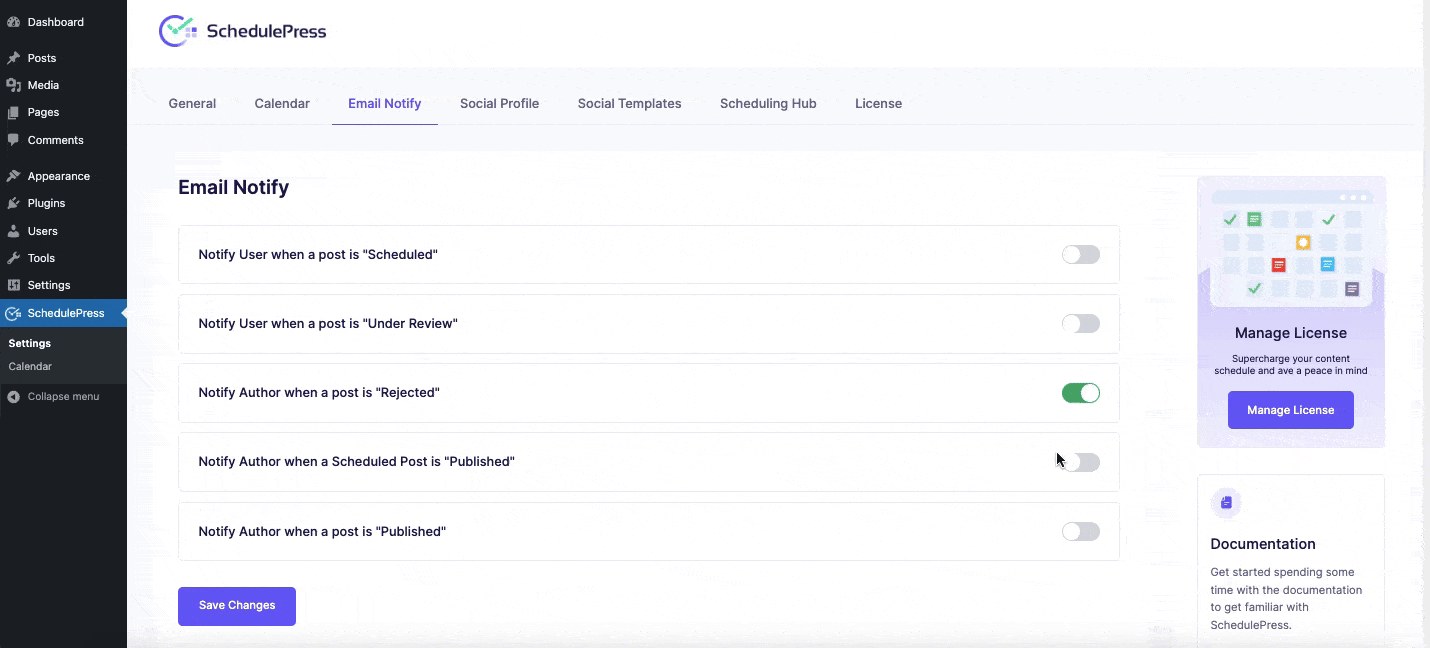
Task: Click label Notify Author when post is "Rejected"
Action: 319,393
